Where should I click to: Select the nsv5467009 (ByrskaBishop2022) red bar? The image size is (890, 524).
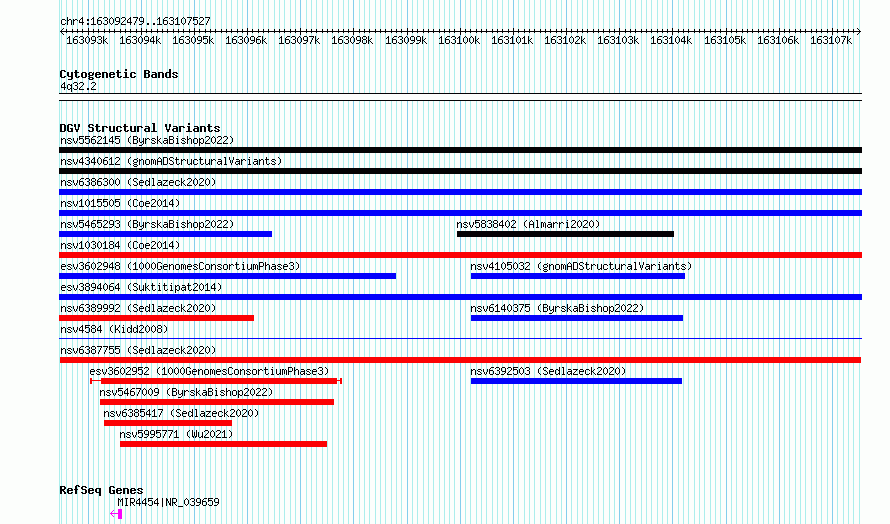coord(217,402)
